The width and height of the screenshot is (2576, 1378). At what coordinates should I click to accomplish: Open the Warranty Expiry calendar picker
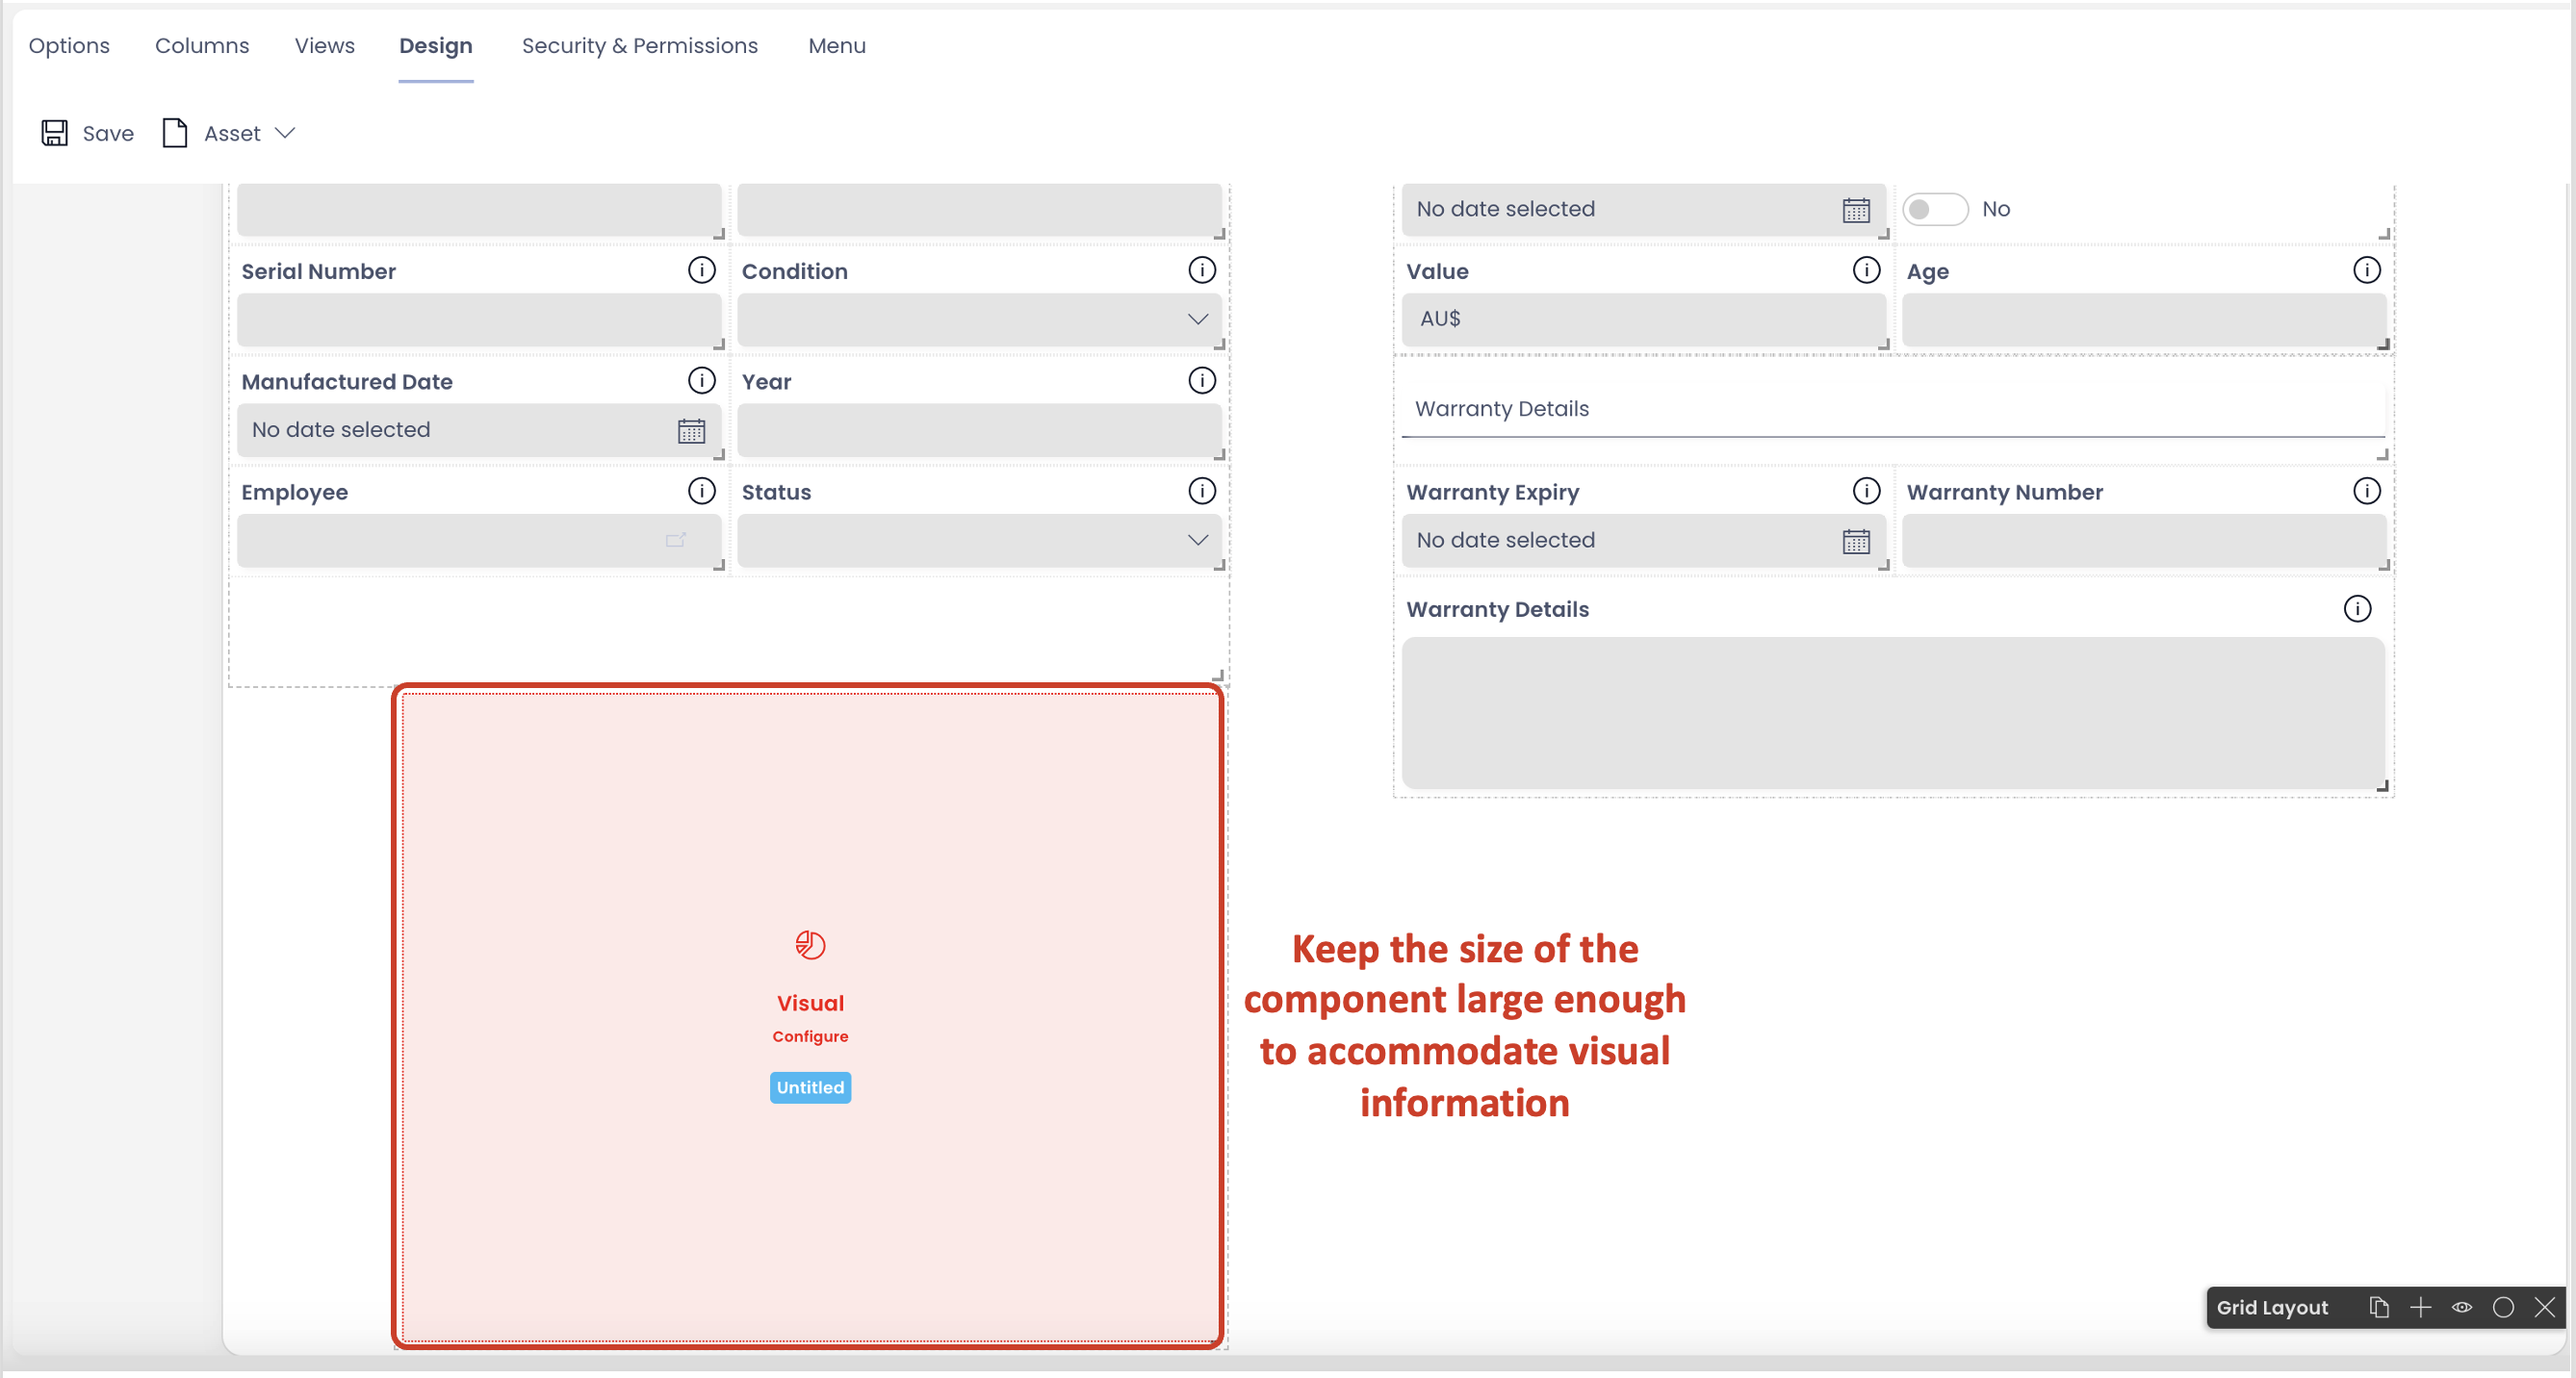click(1856, 541)
